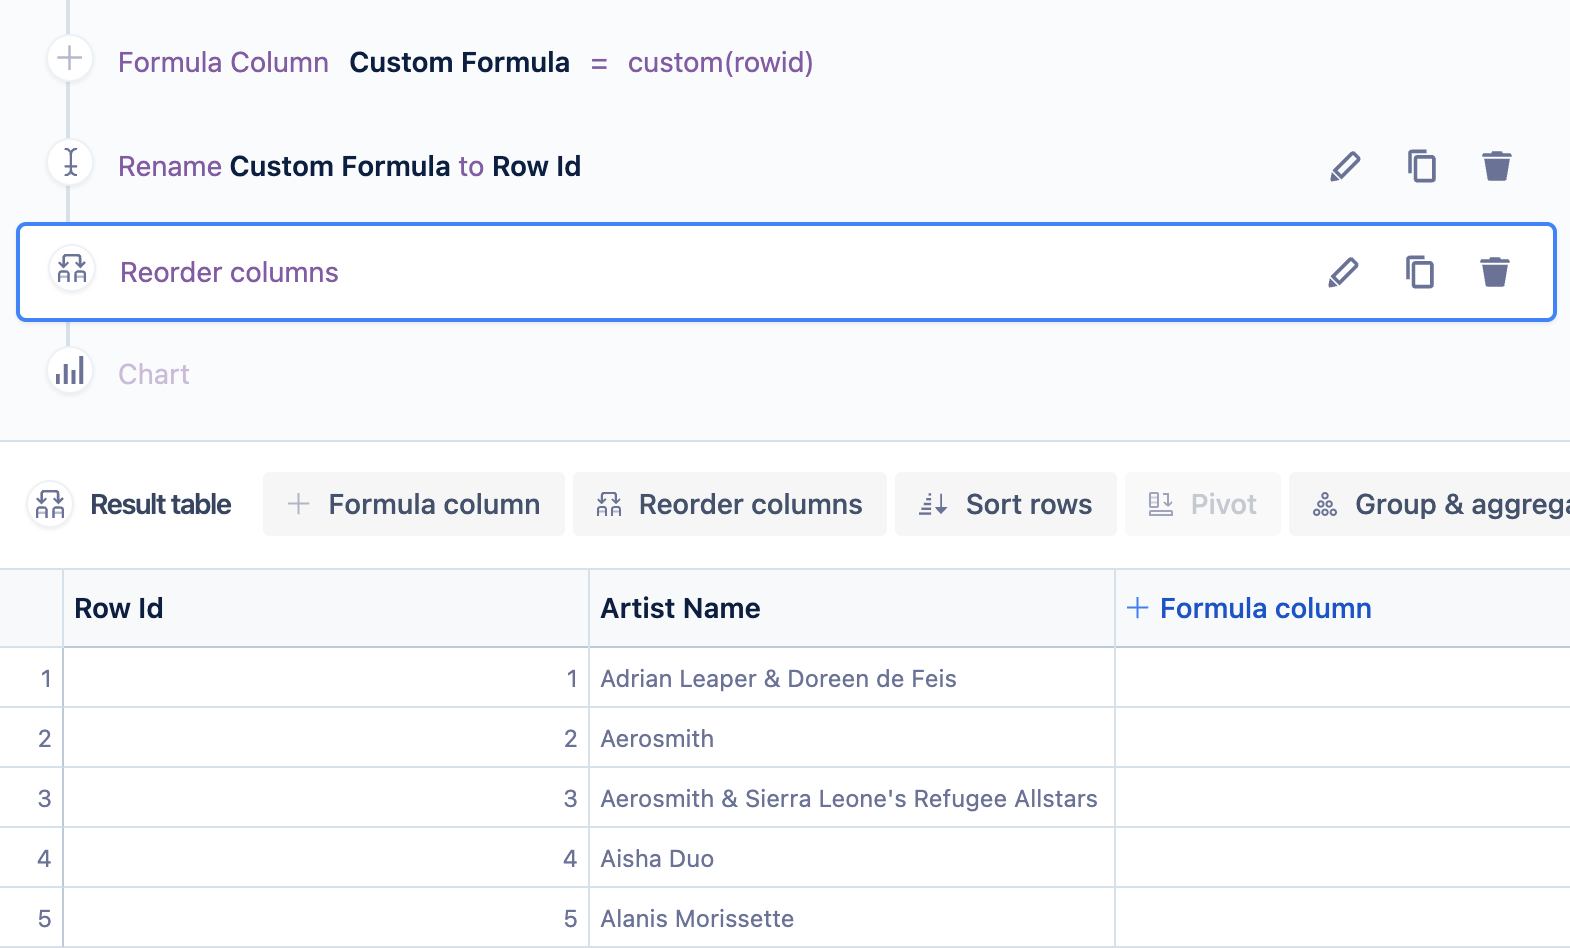Edit the Reorder columns step
1570x948 pixels.
tap(1343, 272)
